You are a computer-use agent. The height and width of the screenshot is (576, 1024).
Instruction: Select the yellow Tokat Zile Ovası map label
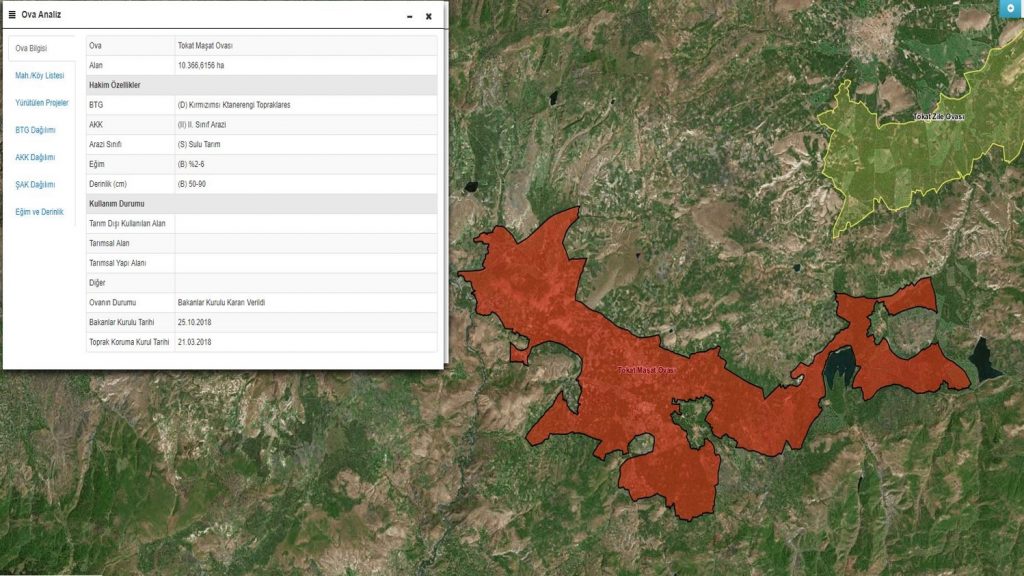pos(937,117)
